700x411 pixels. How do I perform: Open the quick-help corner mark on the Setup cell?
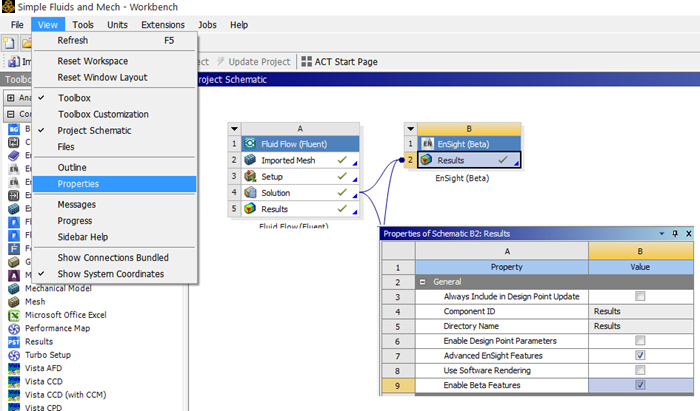pyautogui.click(x=355, y=179)
